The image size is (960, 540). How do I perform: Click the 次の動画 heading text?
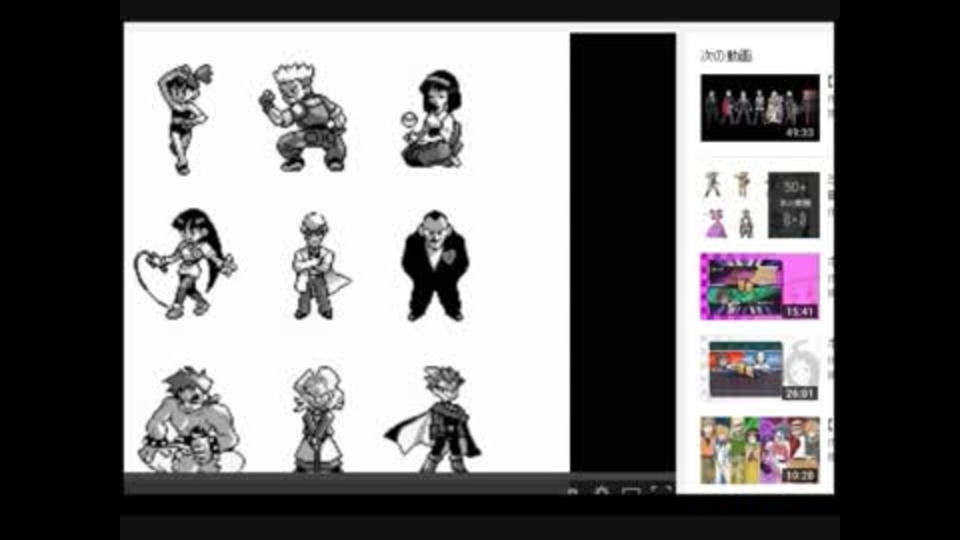click(726, 56)
